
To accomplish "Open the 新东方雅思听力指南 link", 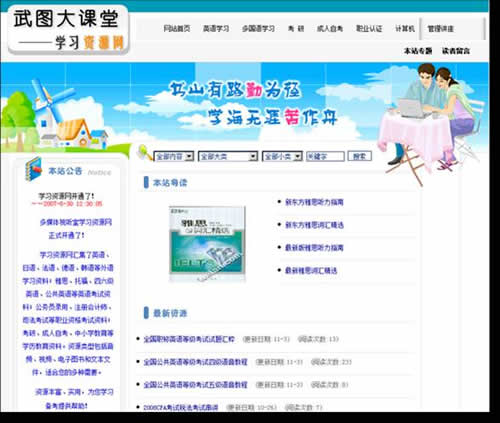I will tap(314, 202).
